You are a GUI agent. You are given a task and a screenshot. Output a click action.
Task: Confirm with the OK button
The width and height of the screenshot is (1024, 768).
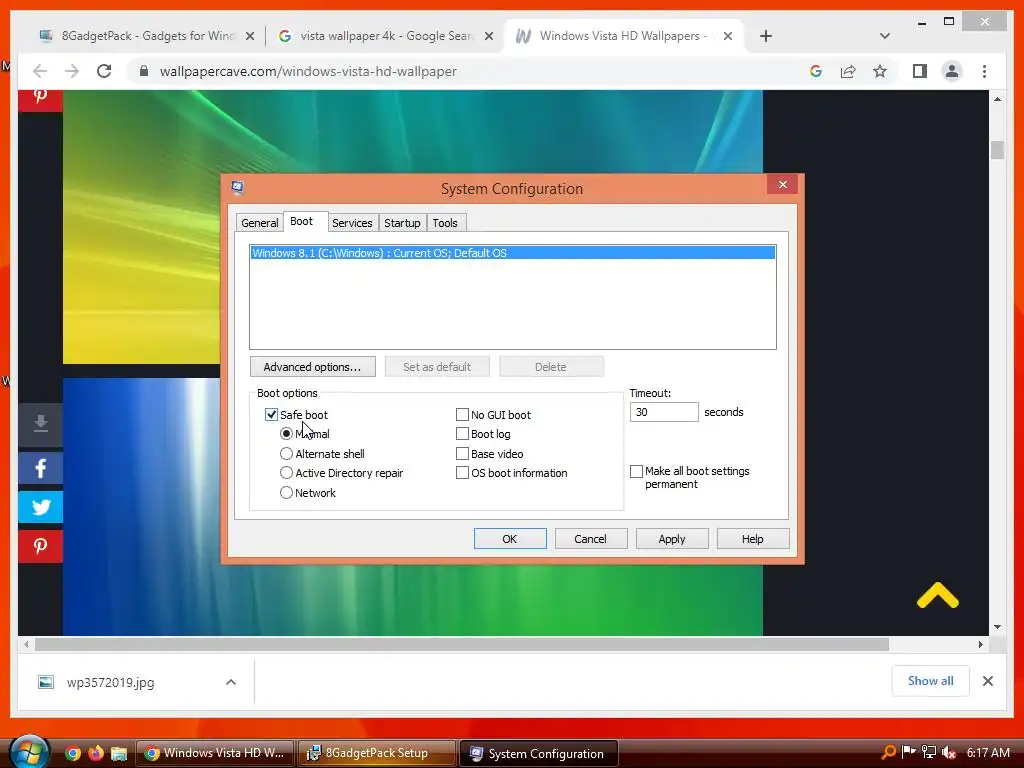[x=510, y=539]
